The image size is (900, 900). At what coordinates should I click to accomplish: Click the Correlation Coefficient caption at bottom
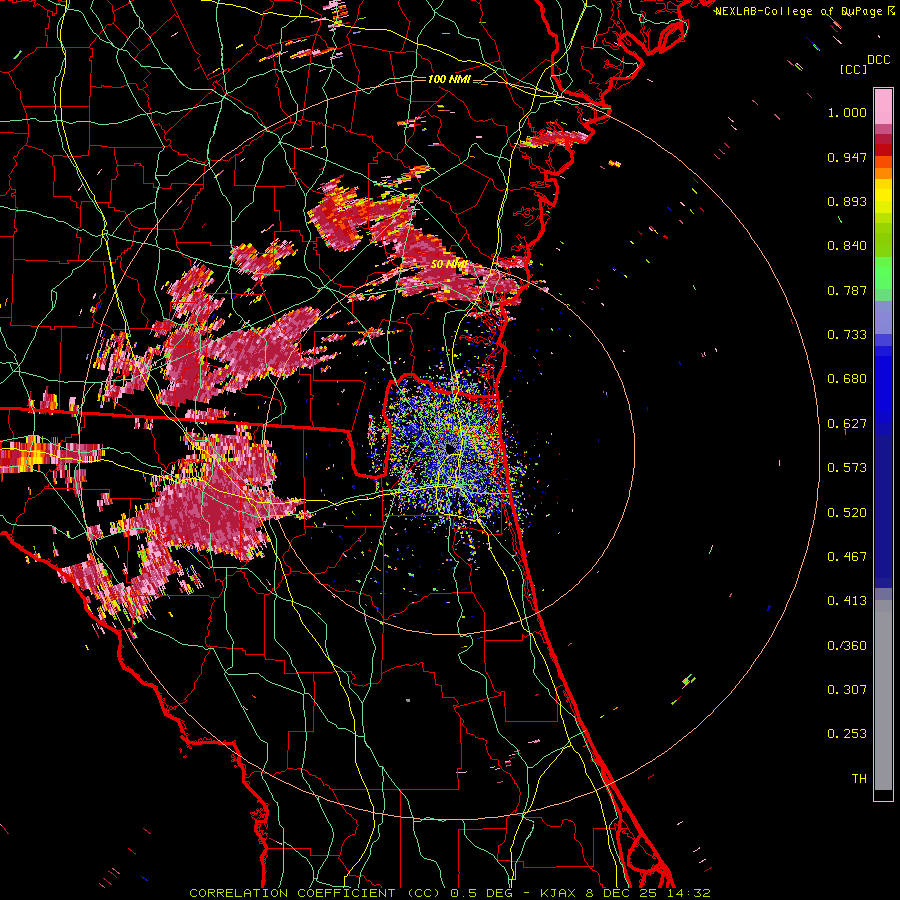coord(450,893)
